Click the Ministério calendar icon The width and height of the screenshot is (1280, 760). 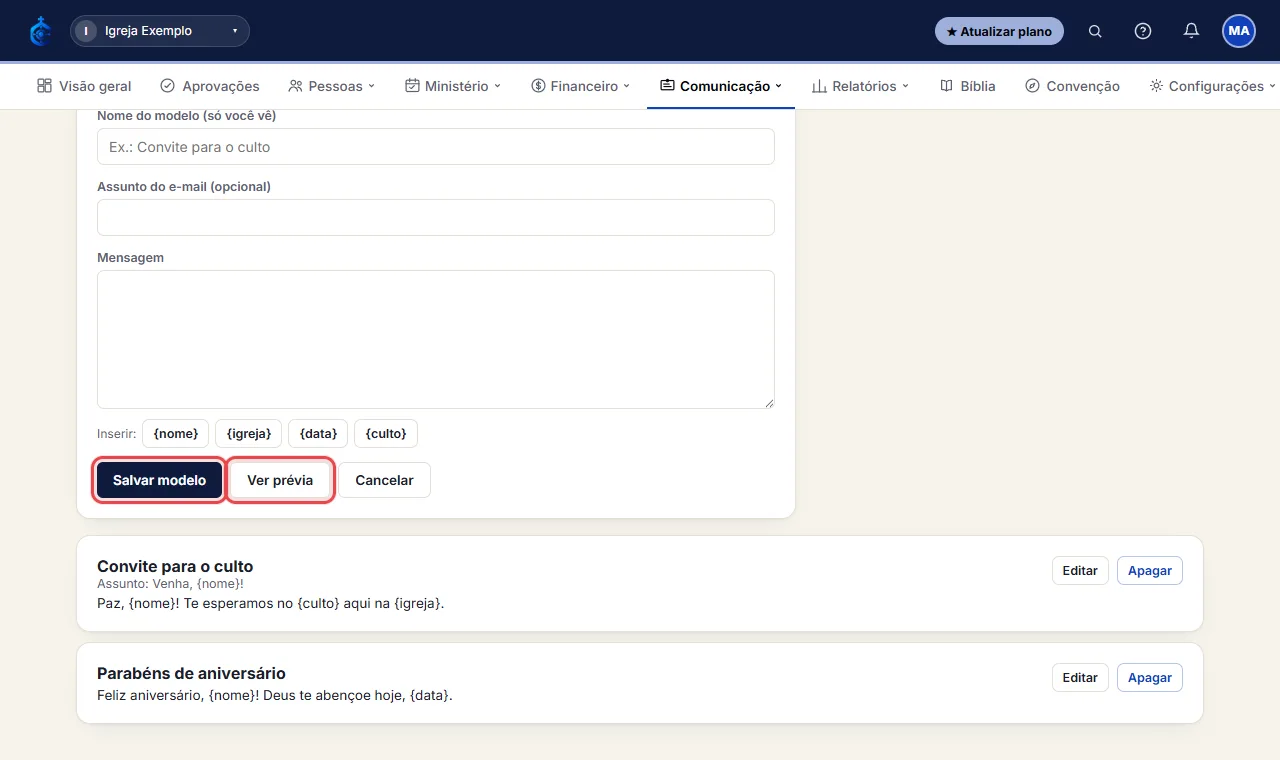[412, 86]
